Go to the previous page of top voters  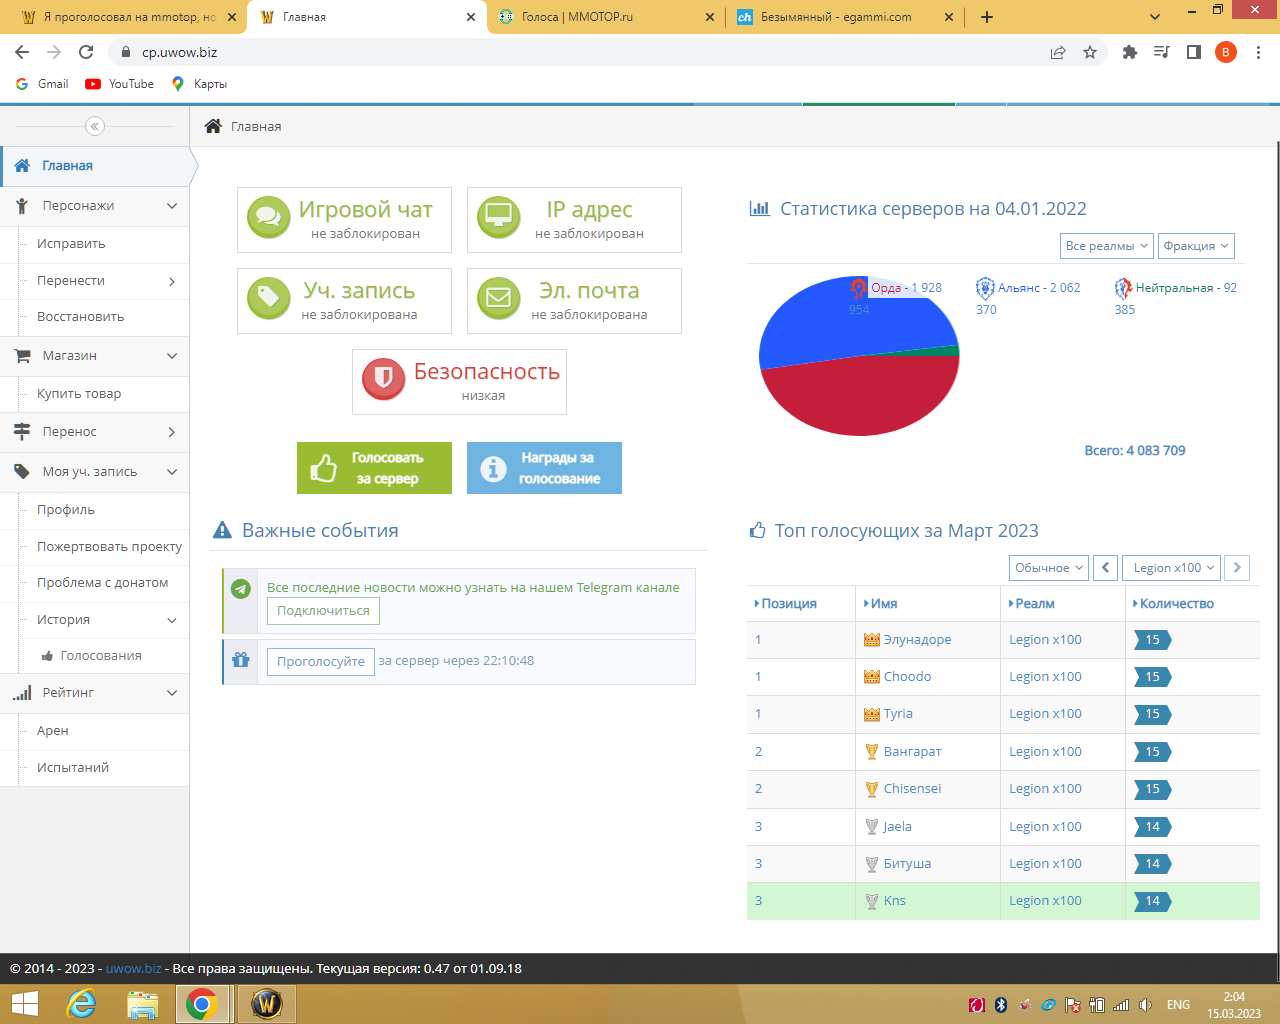[1105, 568]
